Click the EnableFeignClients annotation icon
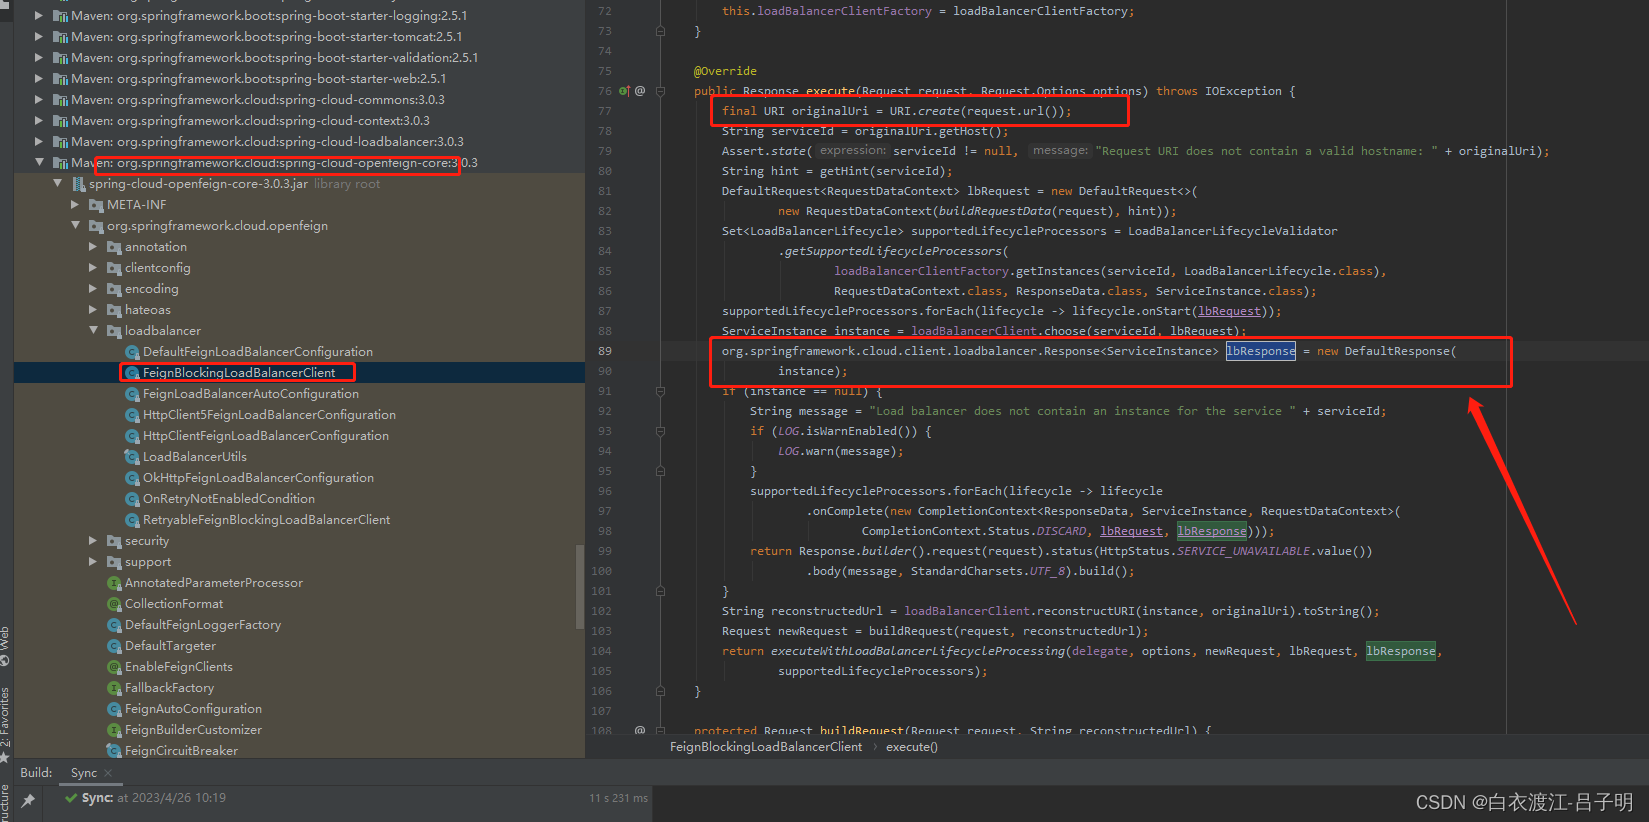This screenshot has width=1649, height=822. 114,667
